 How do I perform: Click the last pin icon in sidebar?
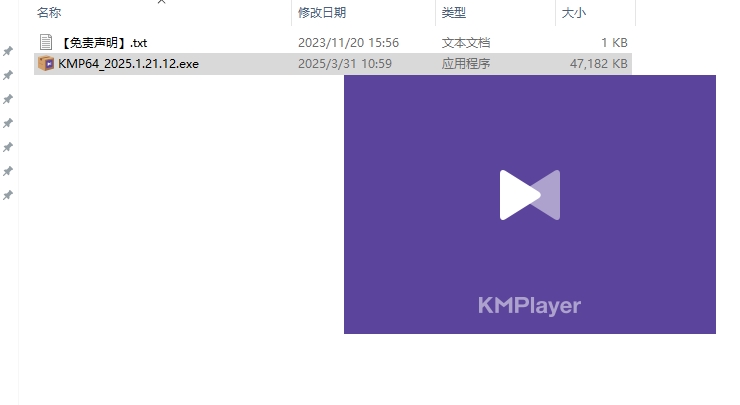(x=8, y=195)
